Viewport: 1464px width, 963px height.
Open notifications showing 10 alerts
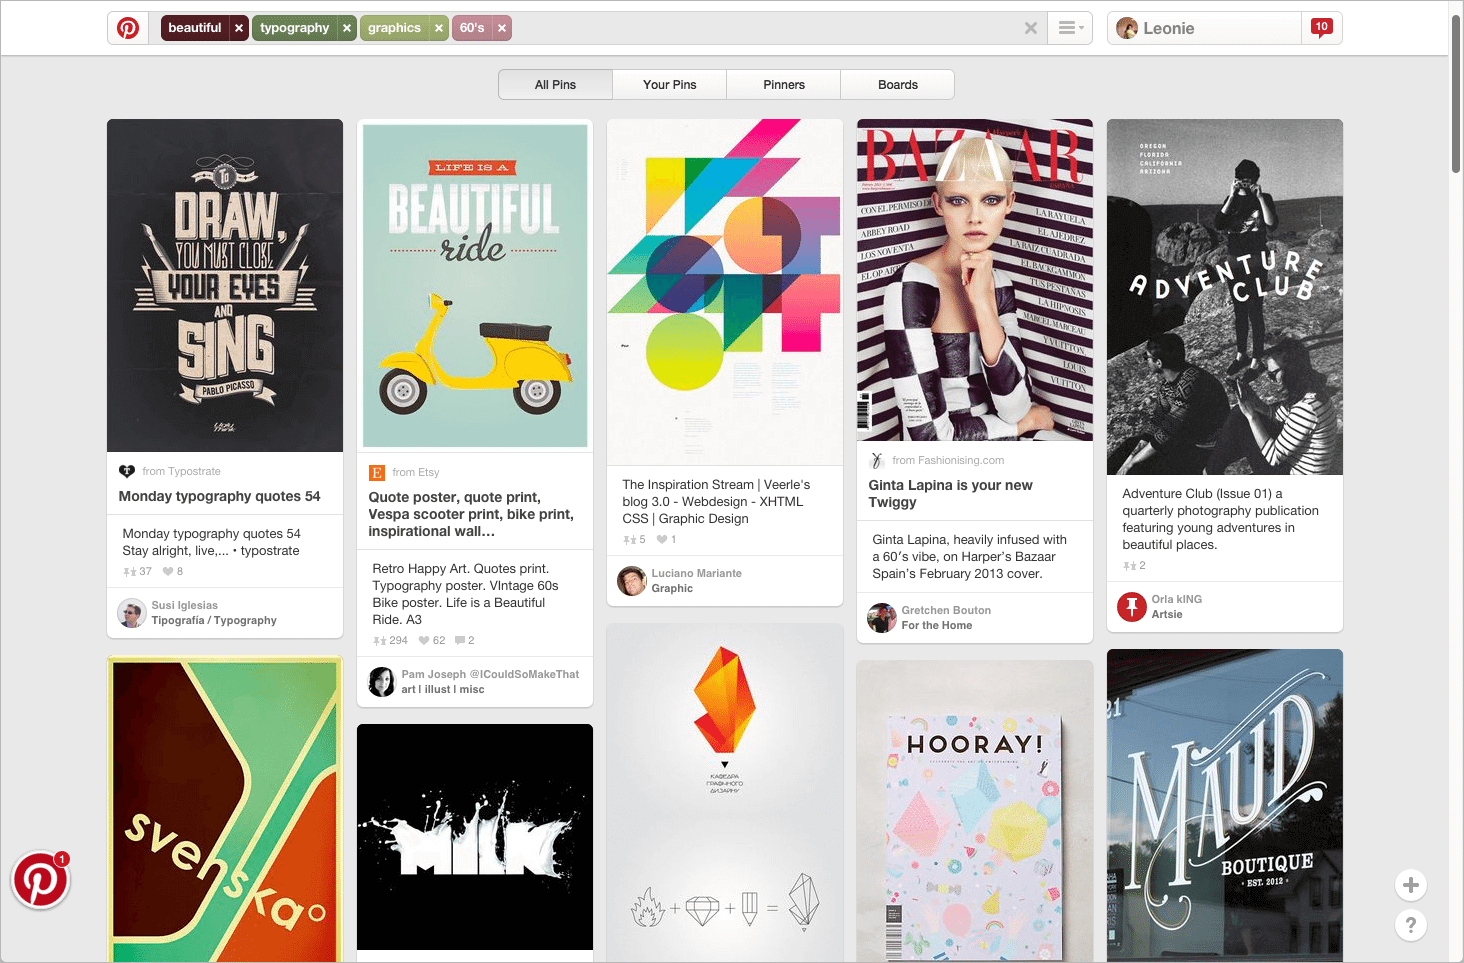pyautogui.click(x=1322, y=27)
